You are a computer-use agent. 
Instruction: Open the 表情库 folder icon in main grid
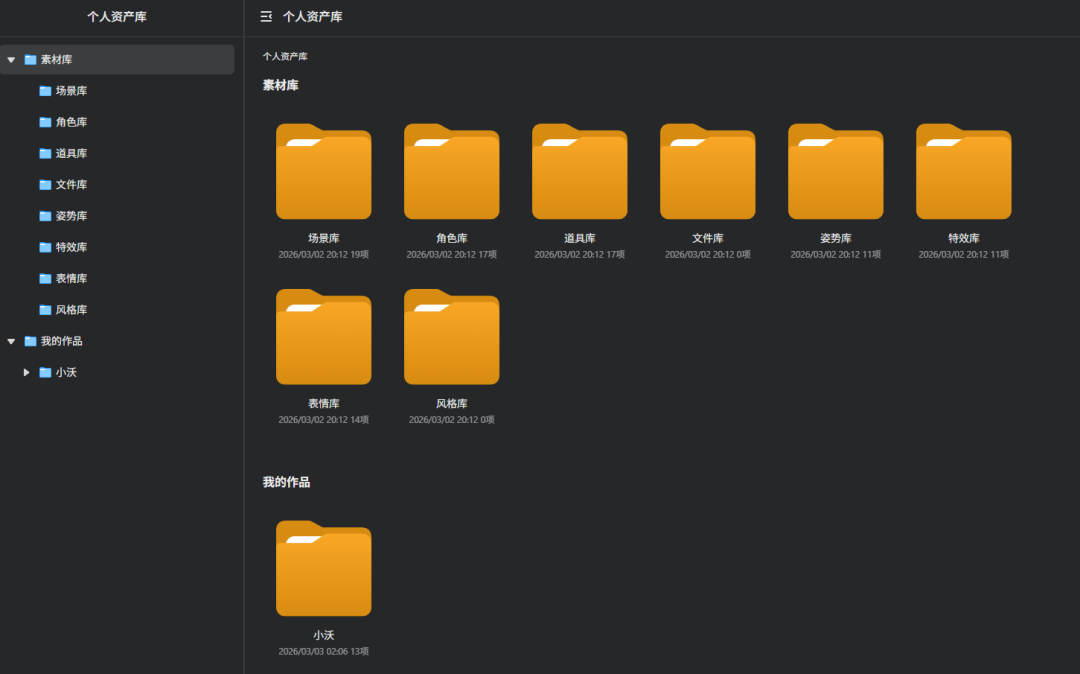[x=324, y=337]
